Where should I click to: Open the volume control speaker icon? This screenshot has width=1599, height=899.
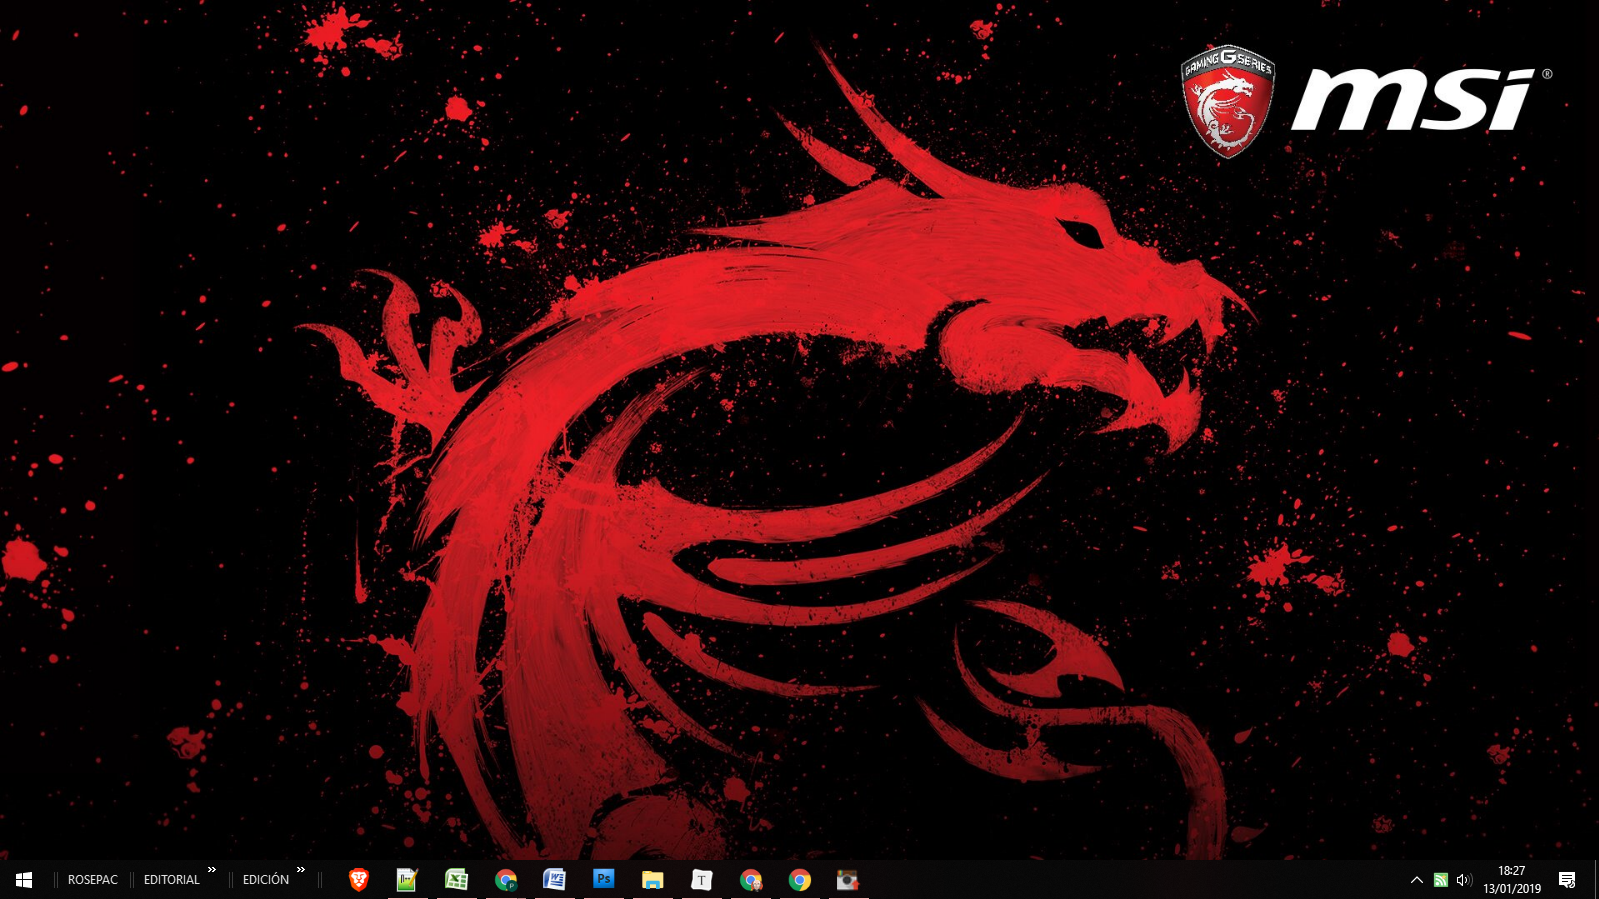[1464, 880]
